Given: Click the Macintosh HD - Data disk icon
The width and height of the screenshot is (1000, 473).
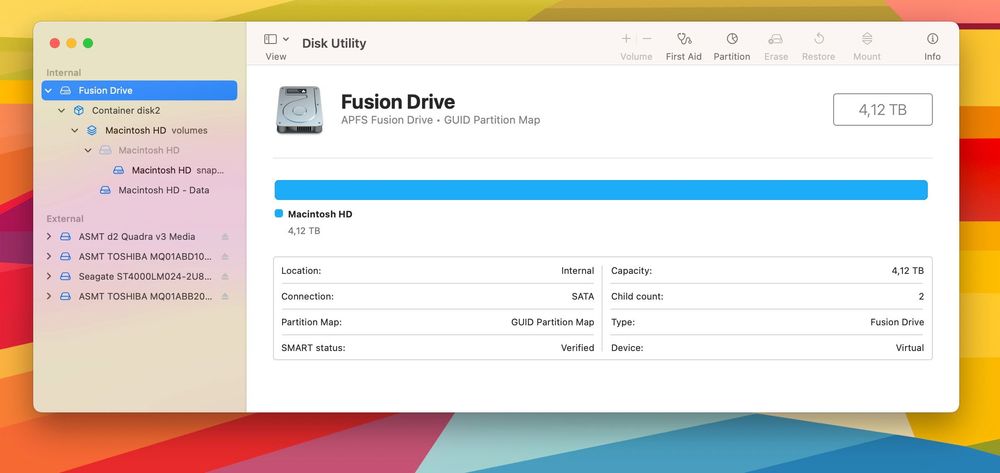Looking at the screenshot, I should point(105,190).
